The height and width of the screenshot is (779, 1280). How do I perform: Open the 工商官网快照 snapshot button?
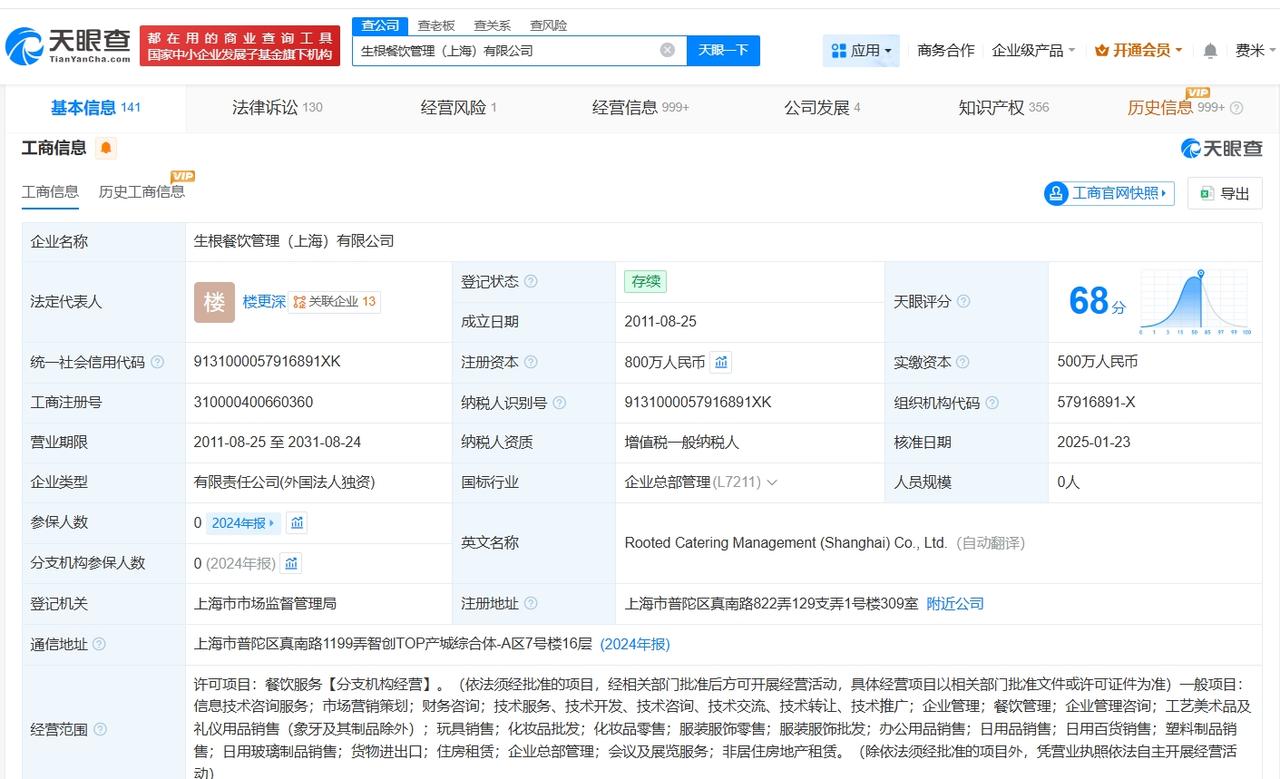pyautogui.click(x=1109, y=193)
